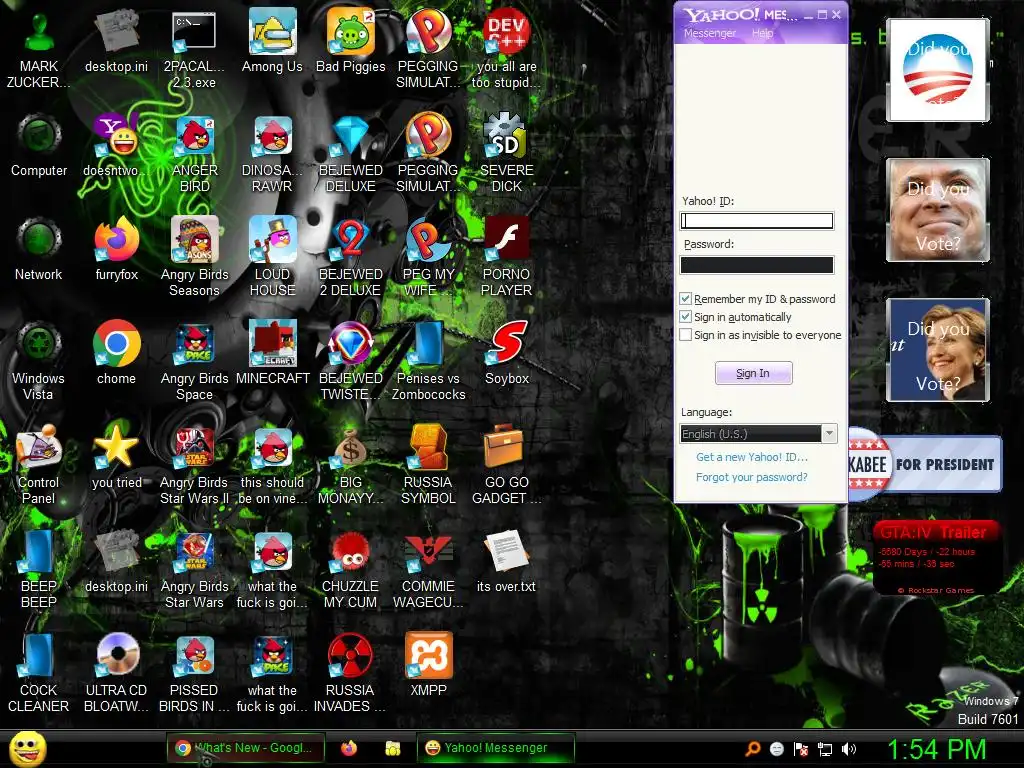Viewport: 1024px width, 768px height.
Task: Click Forgot your password? link
Action: (x=752, y=477)
